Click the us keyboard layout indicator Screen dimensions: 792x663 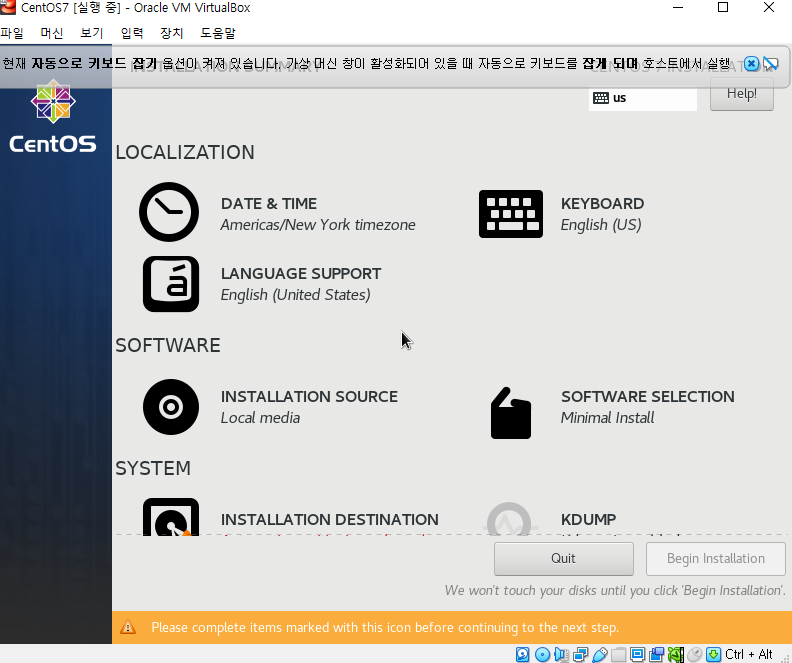pos(642,98)
